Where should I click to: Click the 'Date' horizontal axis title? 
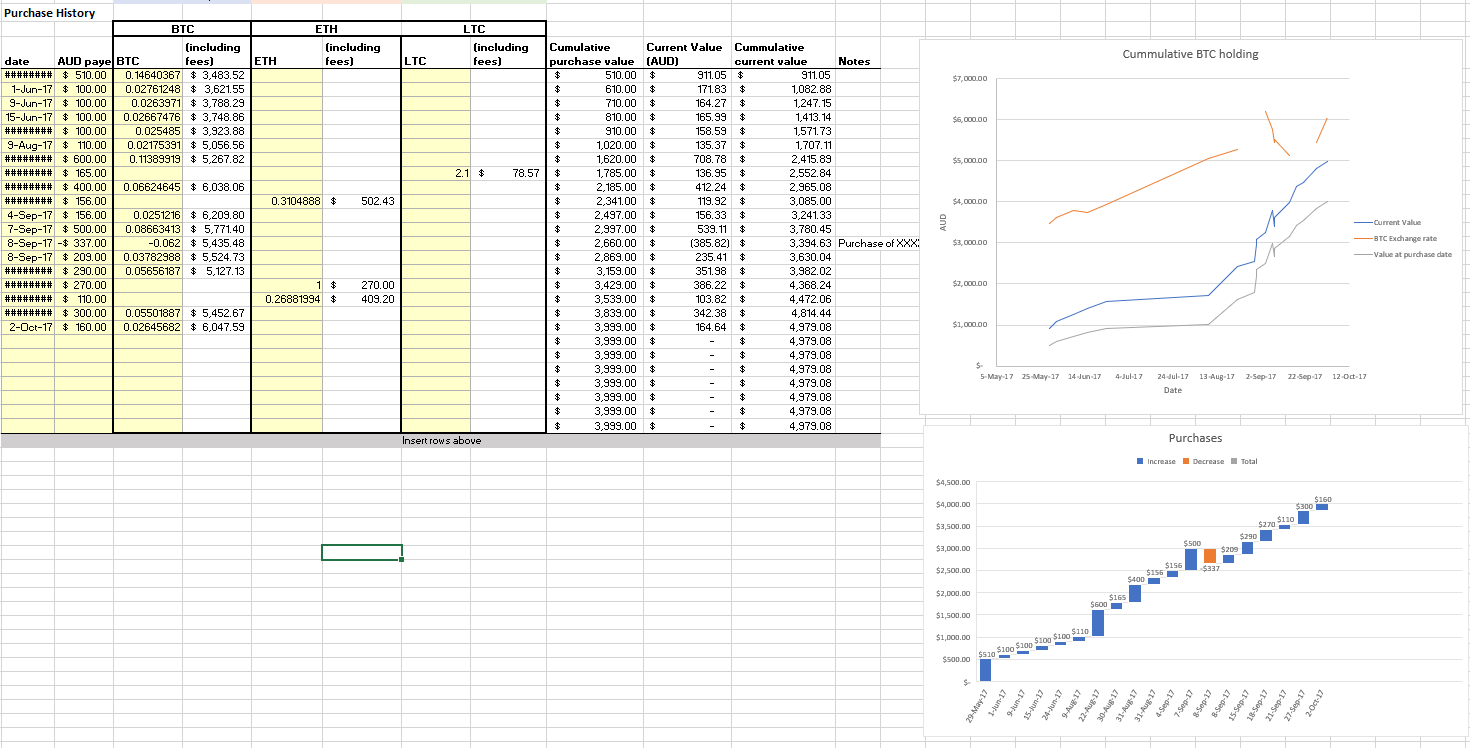1173,390
